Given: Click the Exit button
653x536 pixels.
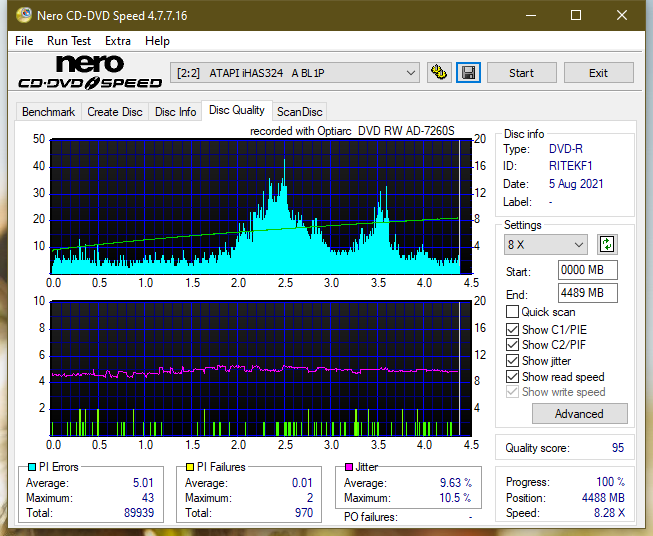Looking at the screenshot, I should coord(598,73).
